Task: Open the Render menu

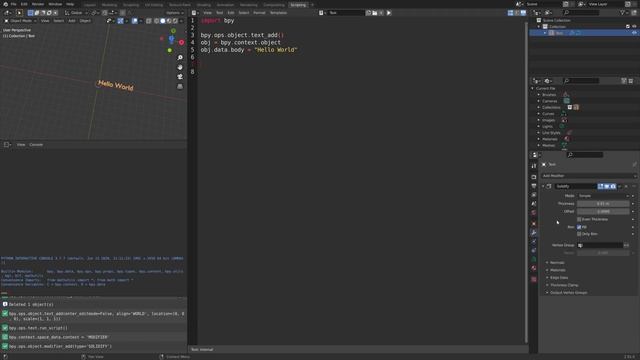Action: click(38, 4)
